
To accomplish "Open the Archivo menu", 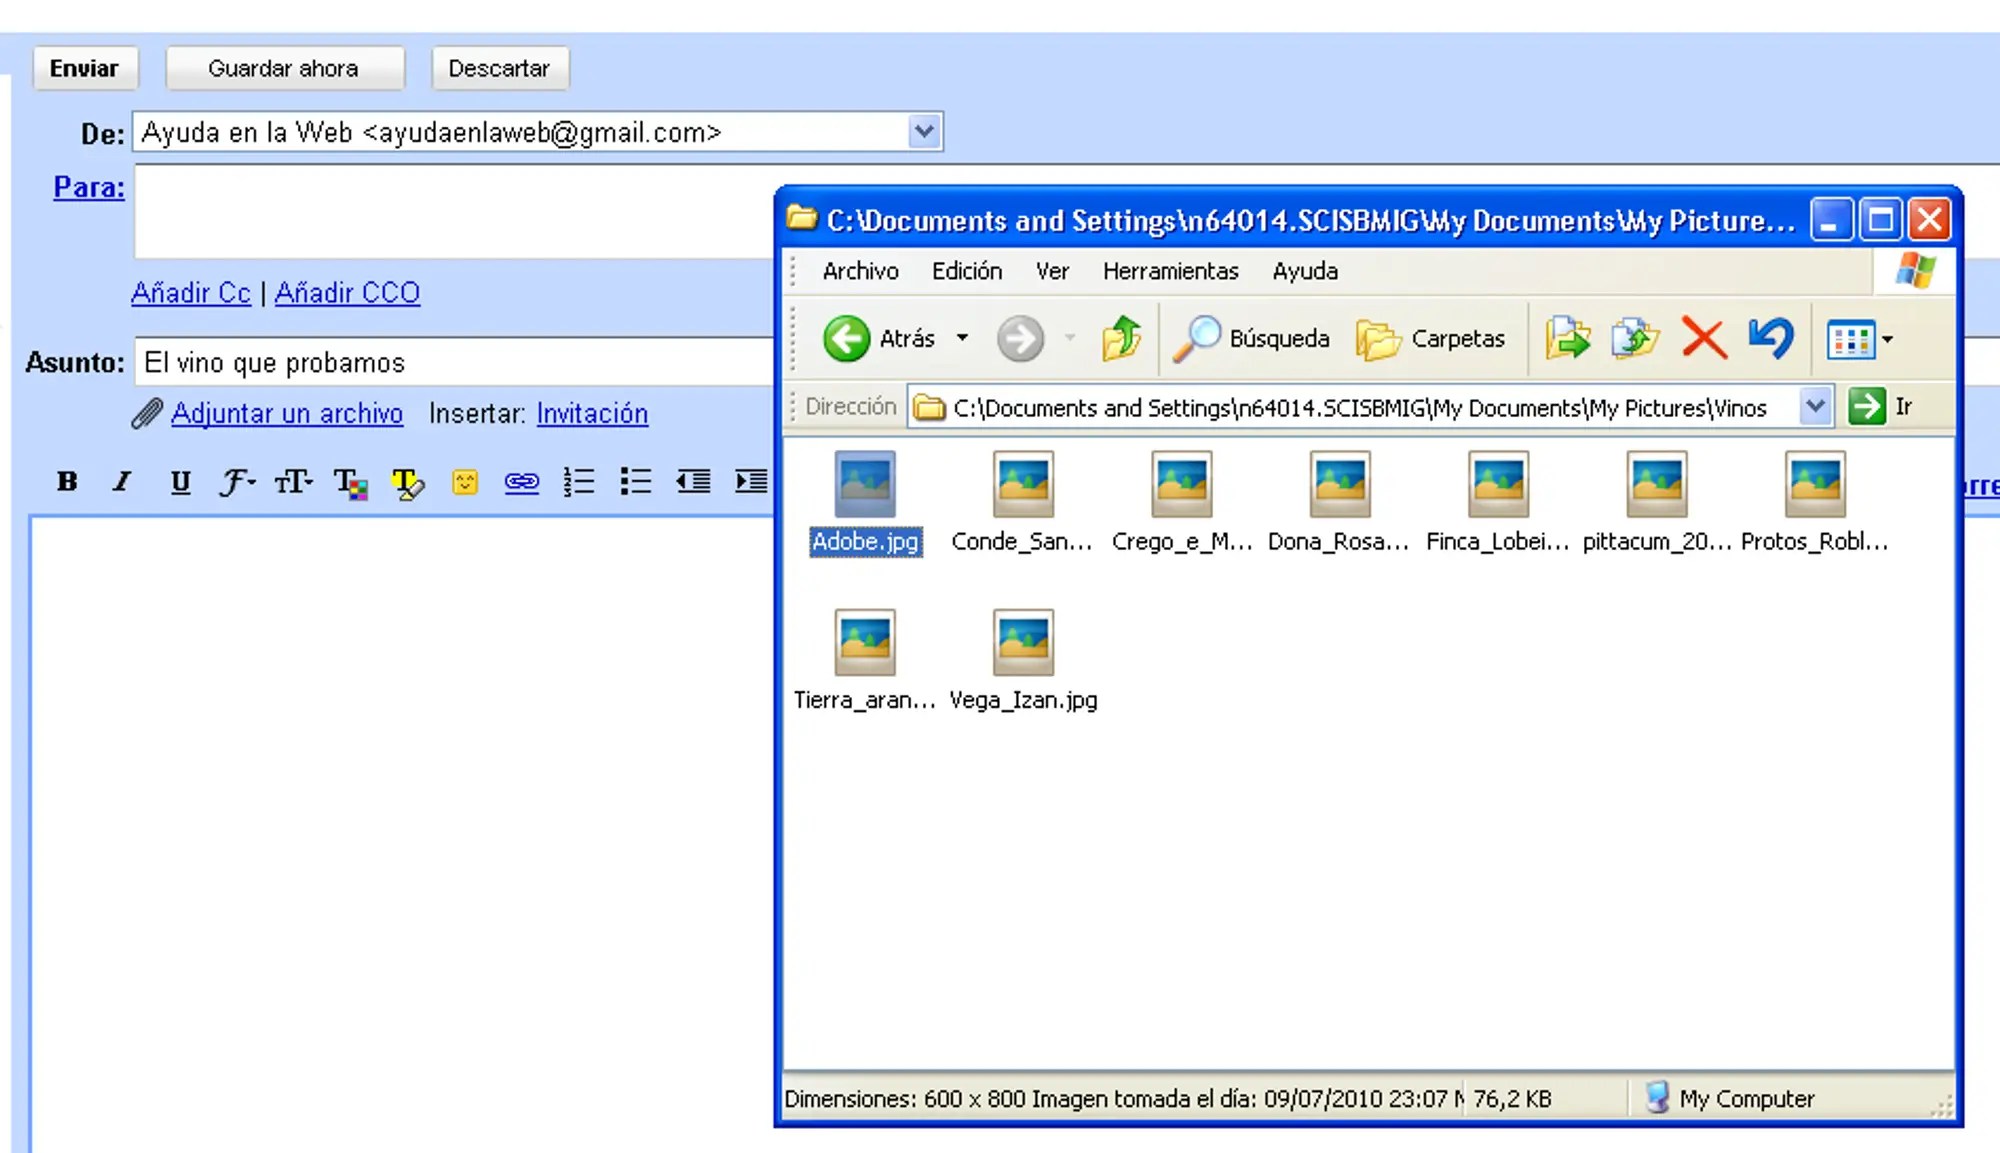I will coord(862,271).
